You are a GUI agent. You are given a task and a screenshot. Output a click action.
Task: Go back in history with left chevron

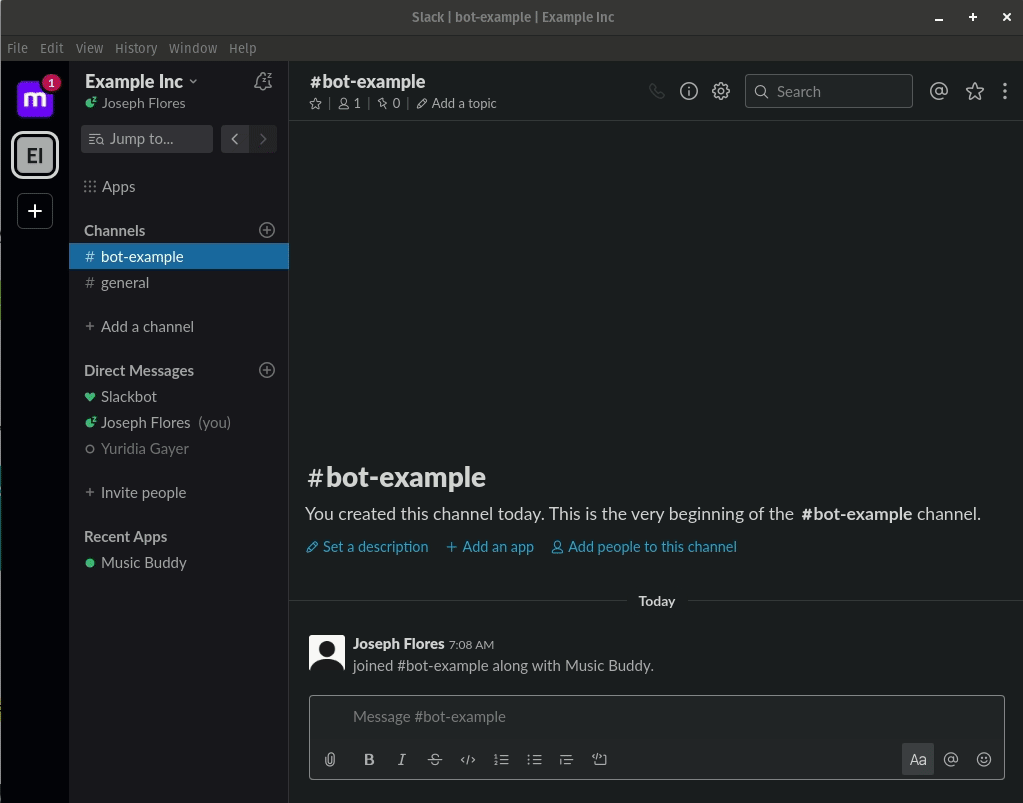[x=235, y=139]
